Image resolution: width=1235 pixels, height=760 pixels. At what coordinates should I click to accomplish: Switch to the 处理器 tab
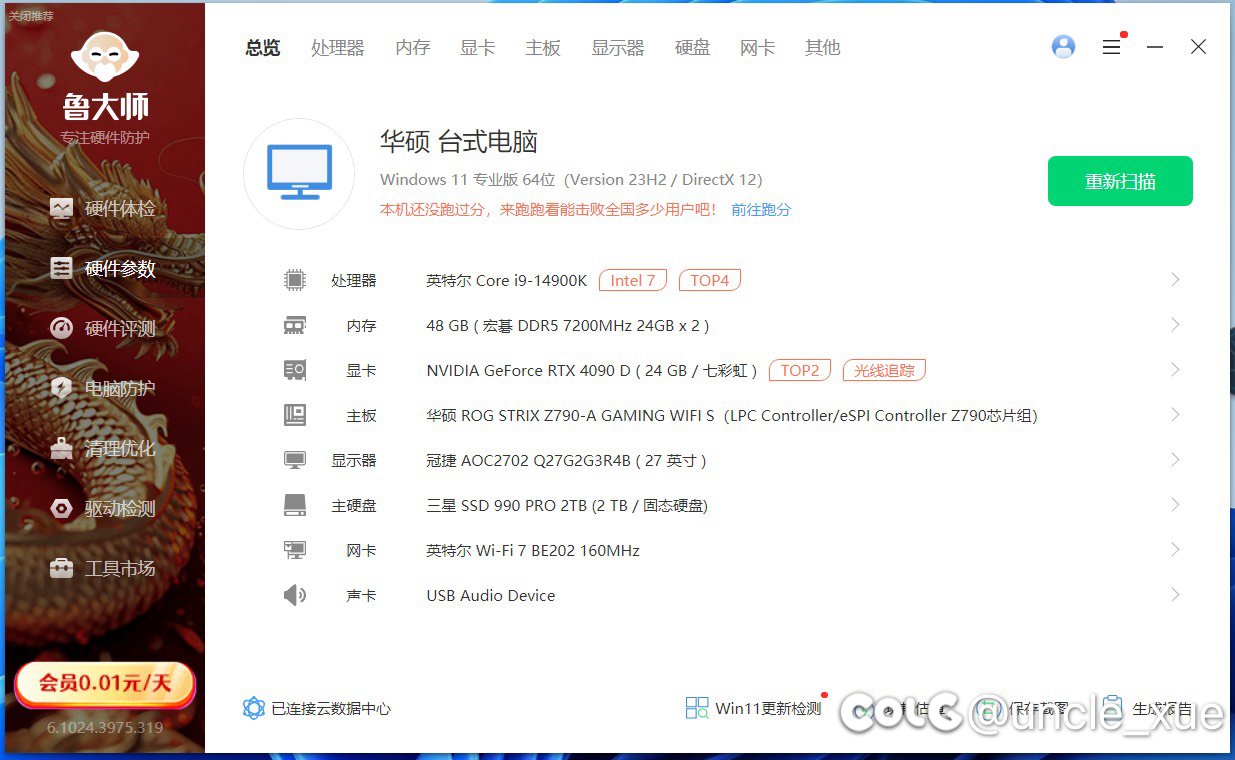coord(338,48)
